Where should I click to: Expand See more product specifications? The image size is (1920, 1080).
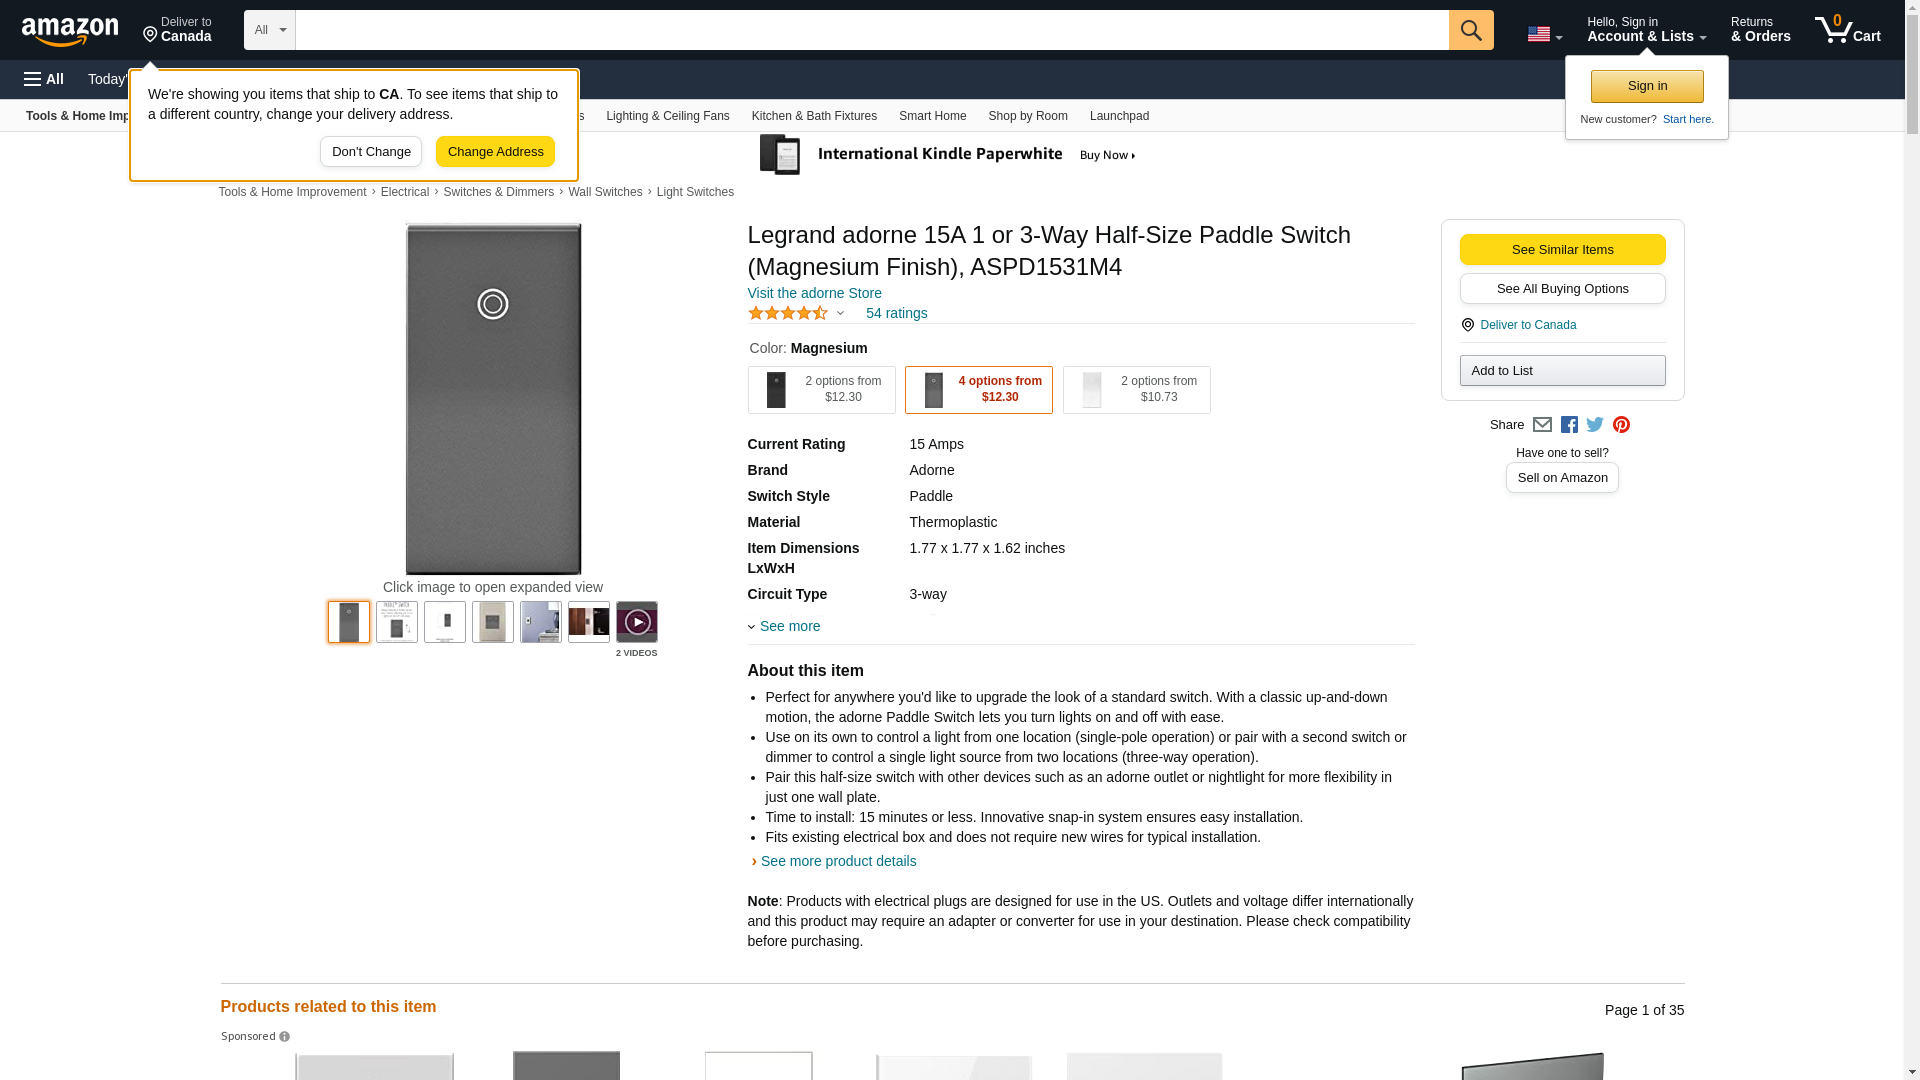(x=789, y=627)
